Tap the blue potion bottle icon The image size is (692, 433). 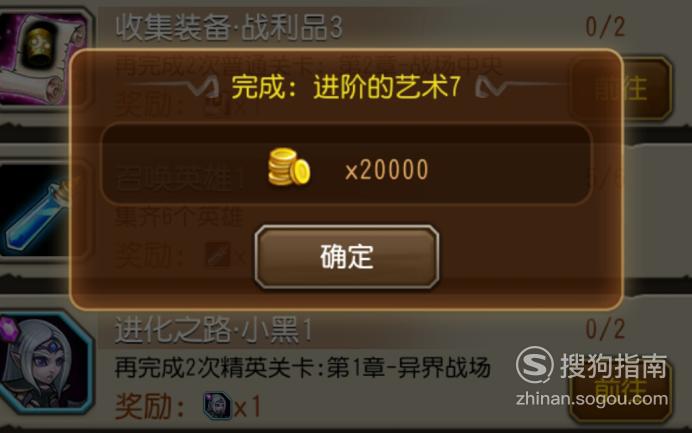pos(38,214)
